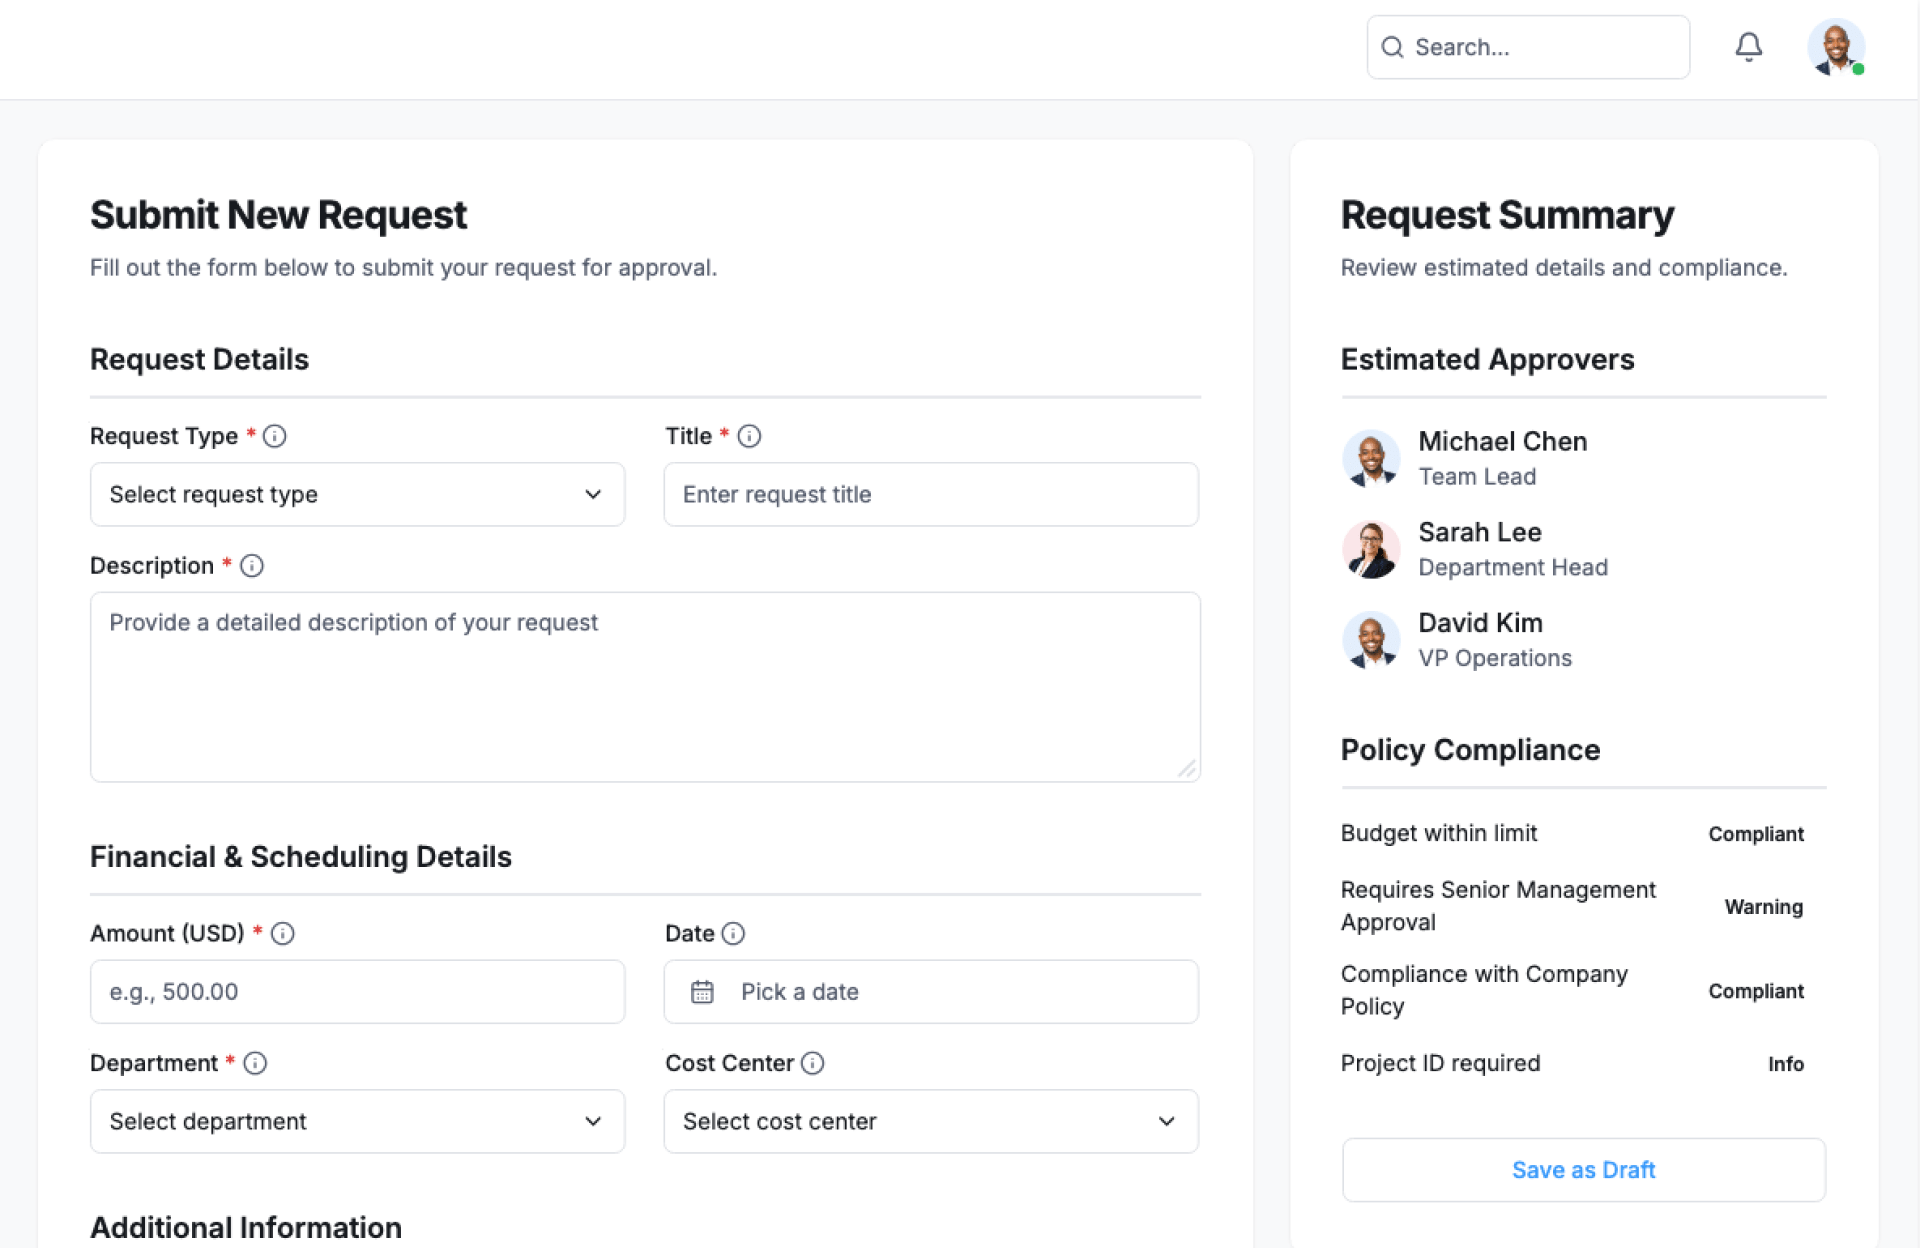Click info icon beside Amount (USD)
This screenshot has height=1248, width=1920.
point(283,933)
